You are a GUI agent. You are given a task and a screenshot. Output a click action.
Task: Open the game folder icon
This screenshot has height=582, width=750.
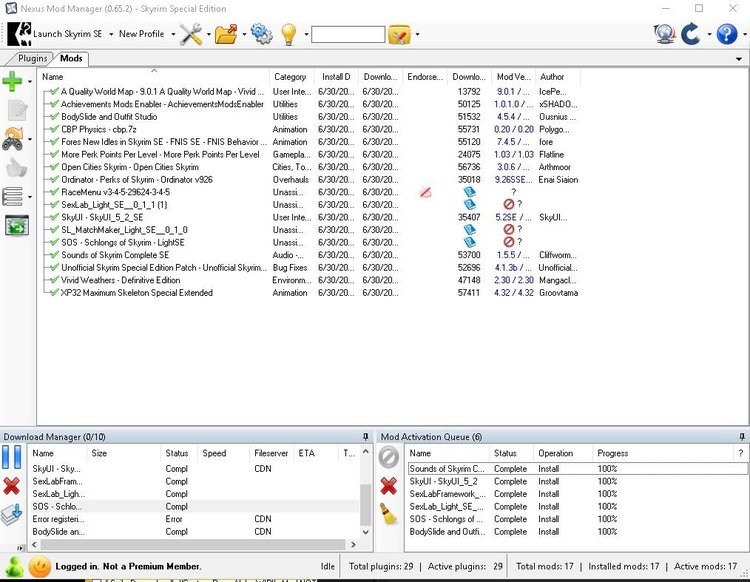226,34
